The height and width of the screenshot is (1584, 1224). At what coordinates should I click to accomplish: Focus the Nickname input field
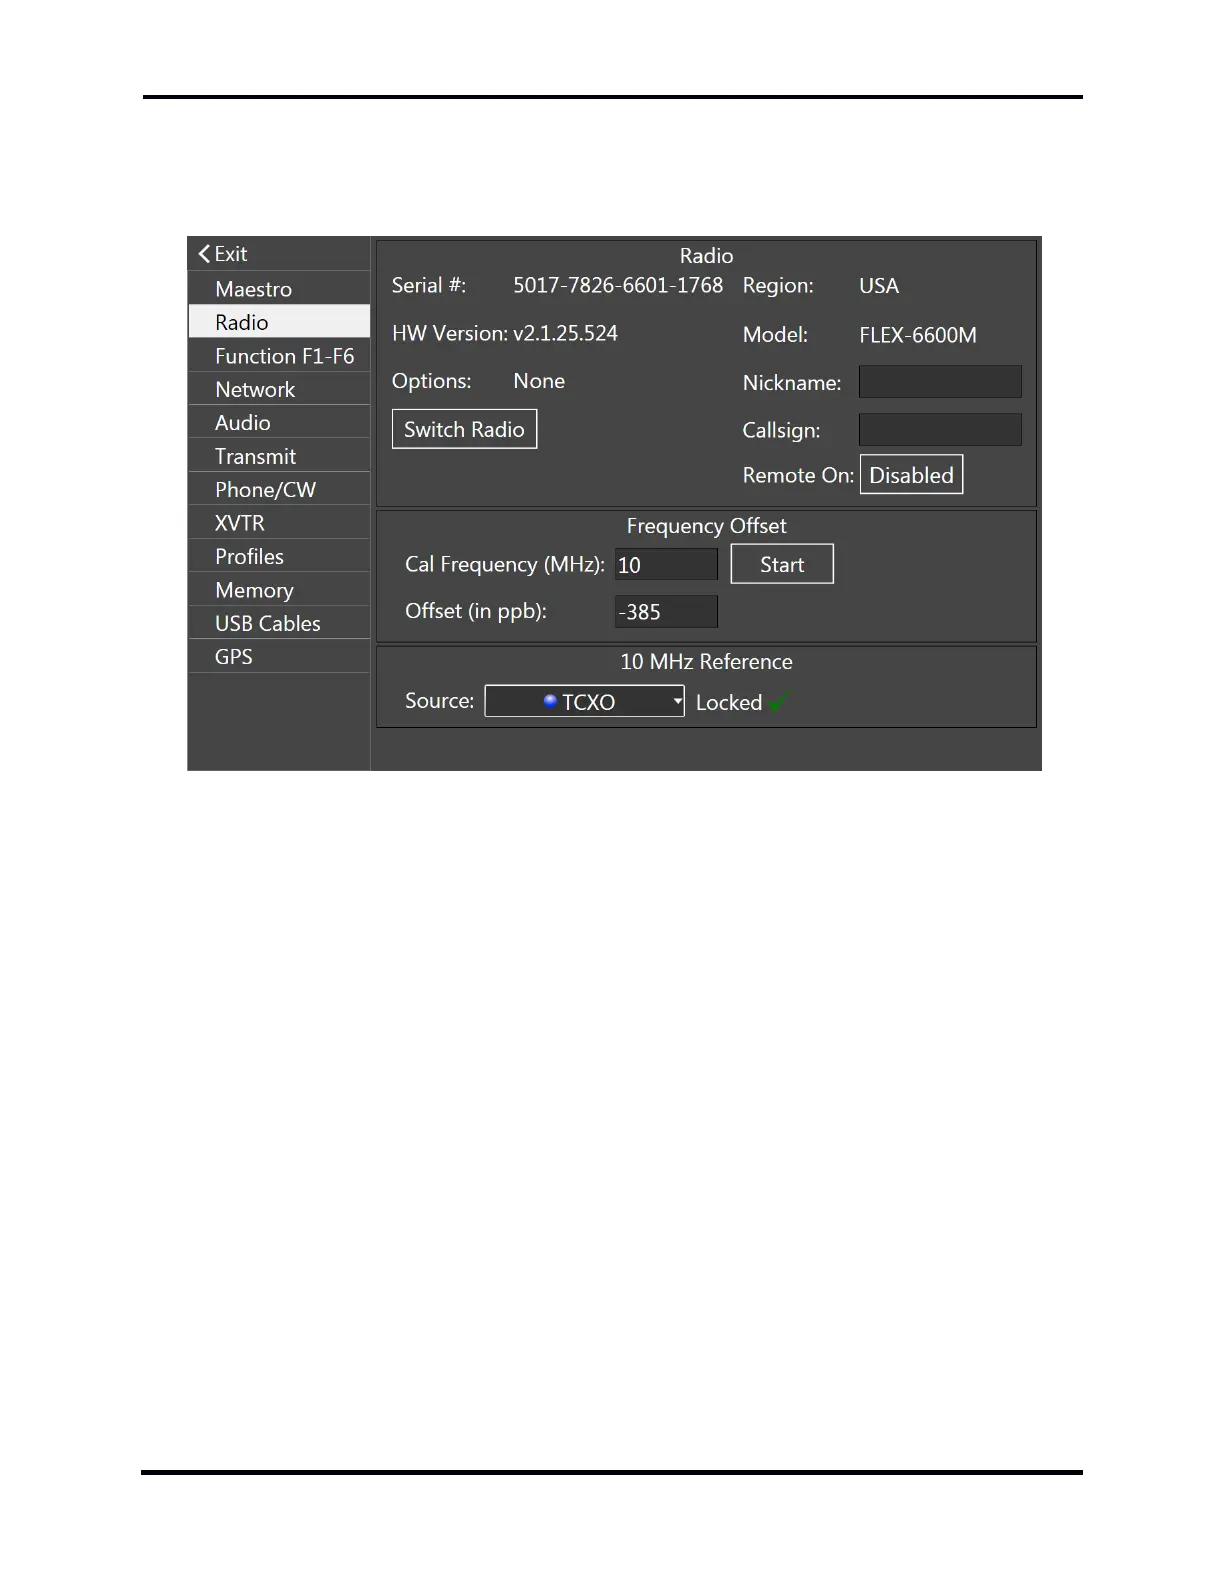click(x=940, y=381)
